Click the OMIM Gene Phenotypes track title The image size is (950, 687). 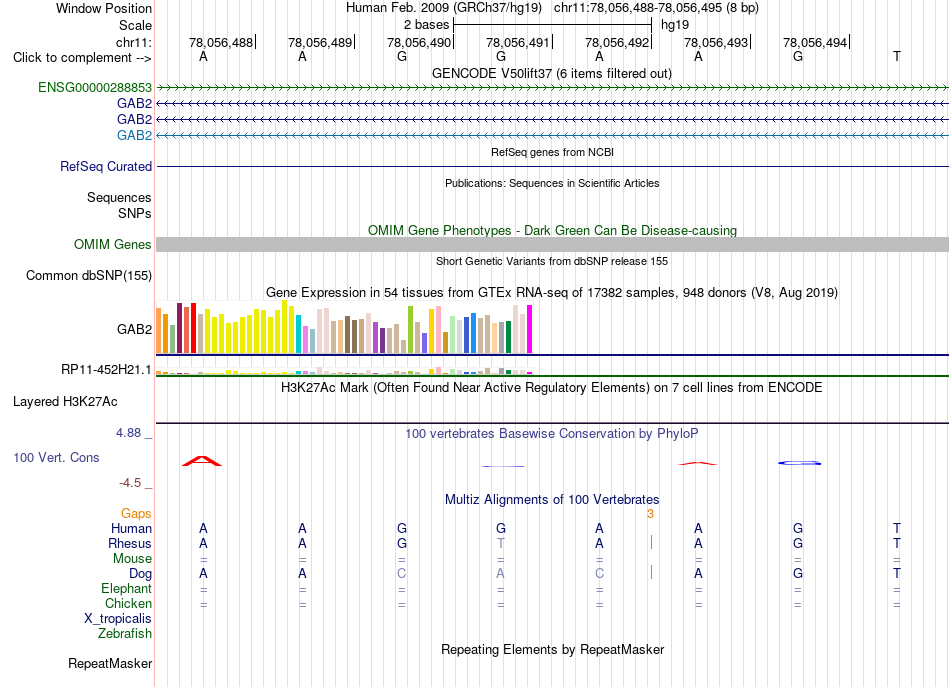coord(552,230)
